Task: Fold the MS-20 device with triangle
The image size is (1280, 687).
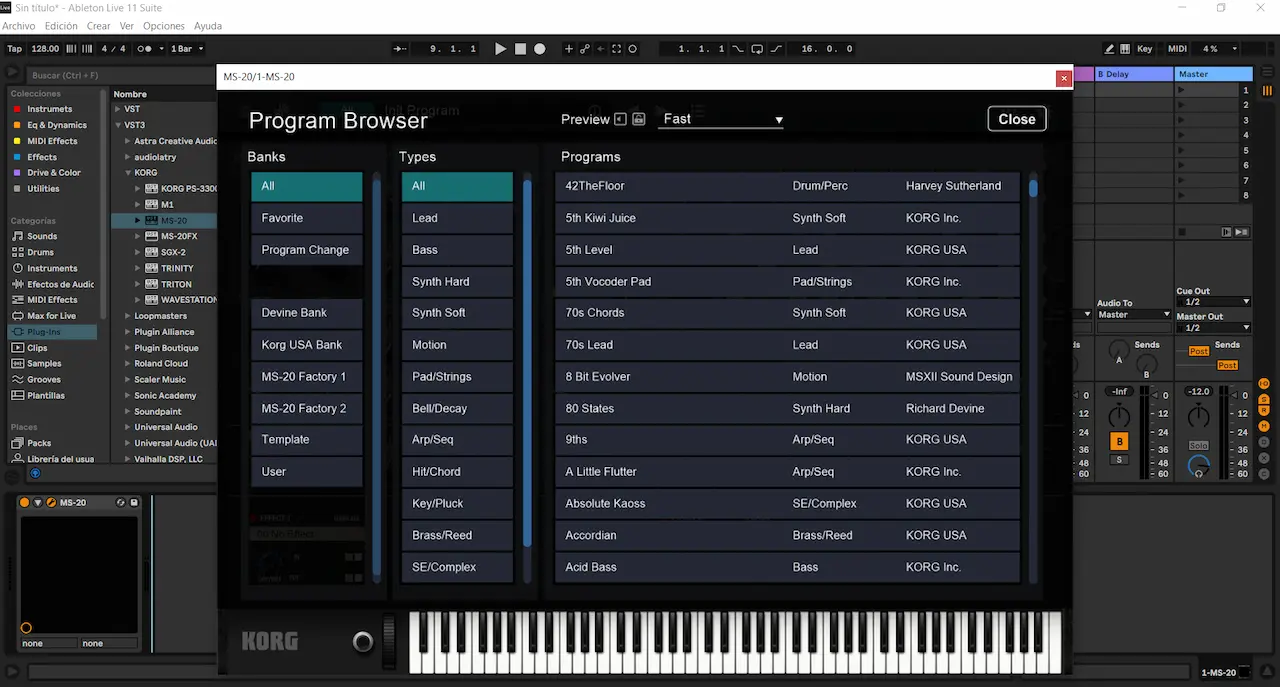Action: [38, 502]
